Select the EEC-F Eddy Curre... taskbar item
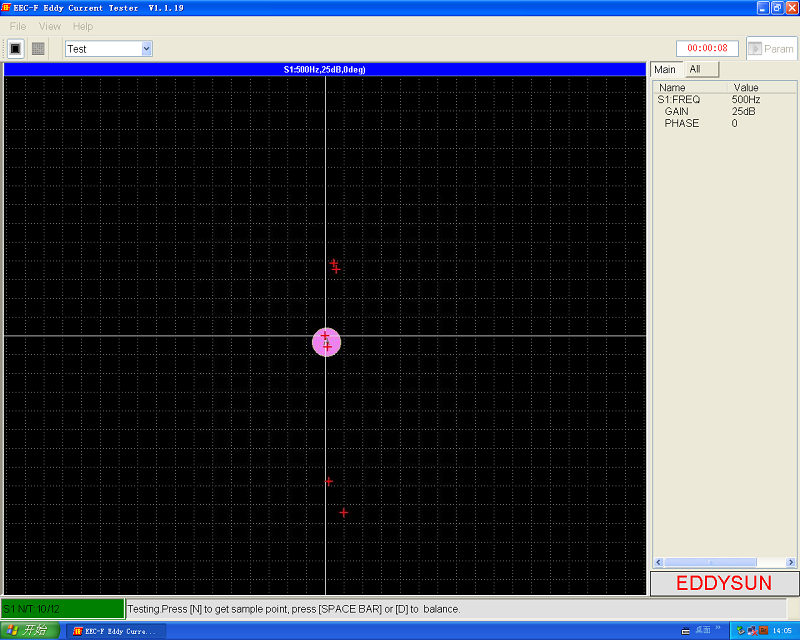Image resolution: width=800 pixels, height=640 pixels. (x=116, y=631)
